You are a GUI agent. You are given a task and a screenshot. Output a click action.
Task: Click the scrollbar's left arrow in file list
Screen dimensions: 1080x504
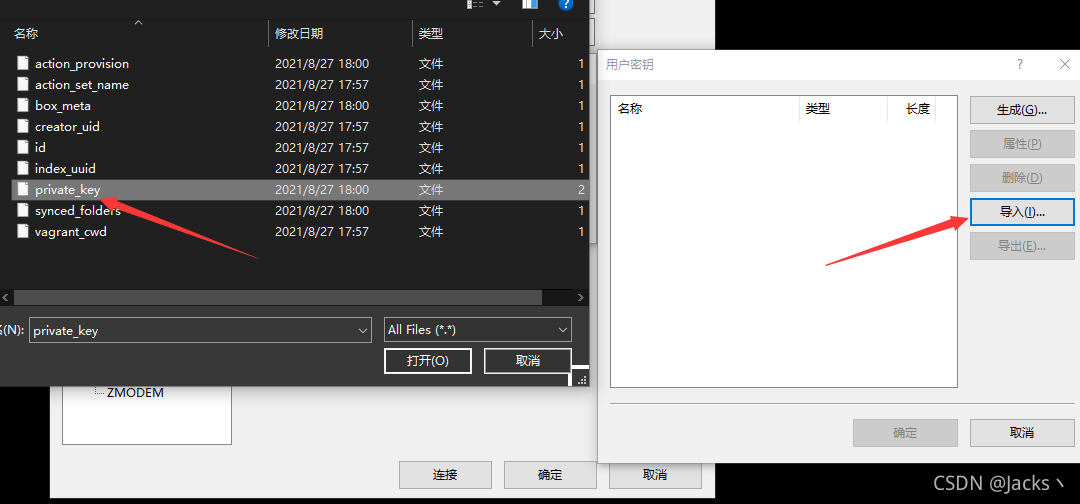[6, 297]
